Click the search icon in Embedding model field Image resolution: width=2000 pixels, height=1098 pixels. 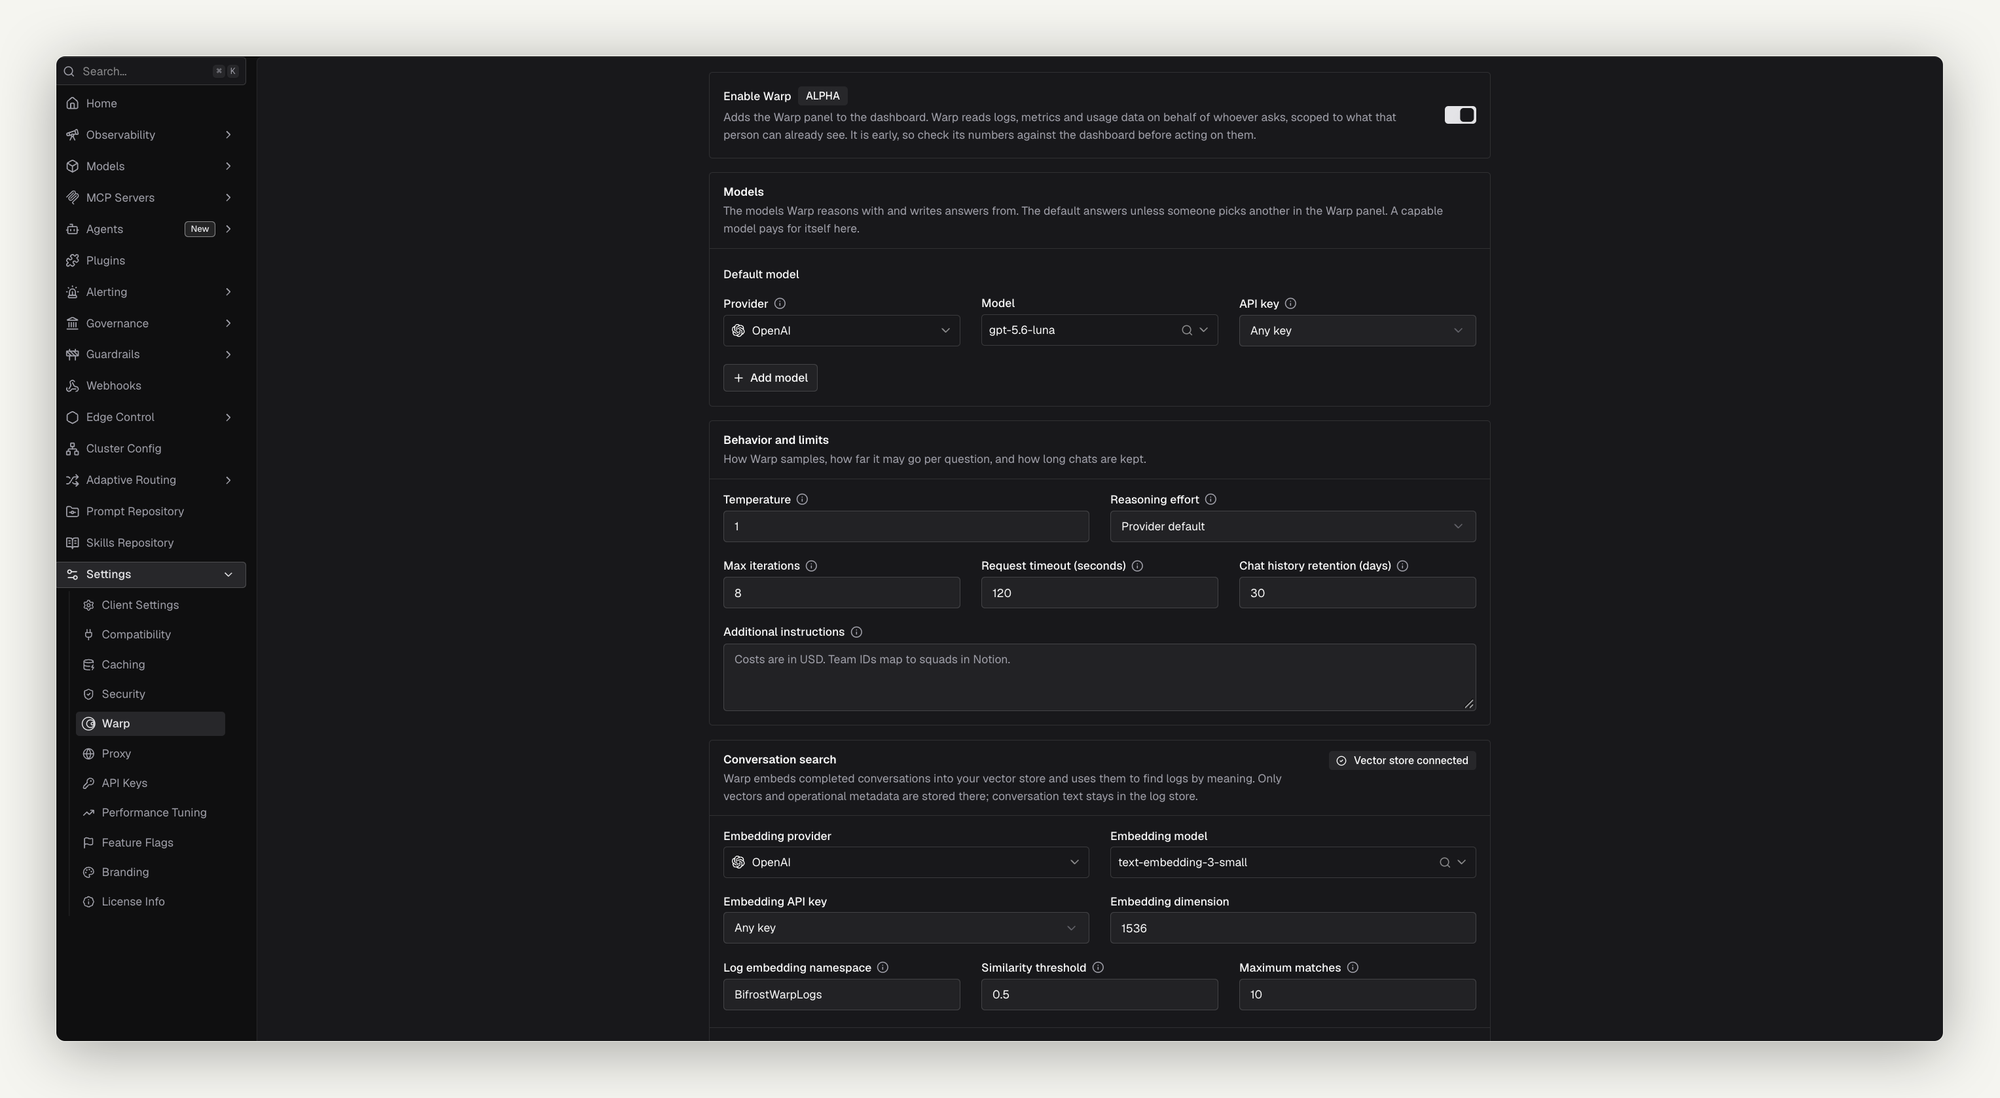click(1444, 863)
